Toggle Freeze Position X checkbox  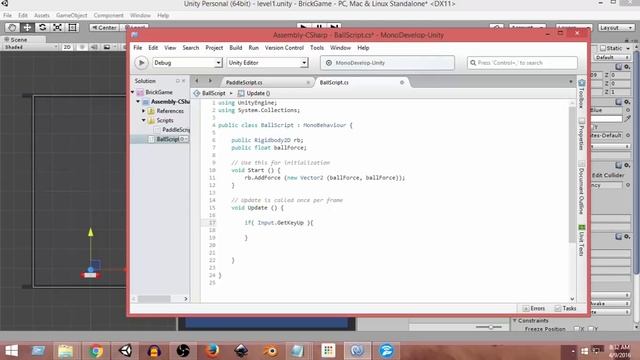point(576,329)
